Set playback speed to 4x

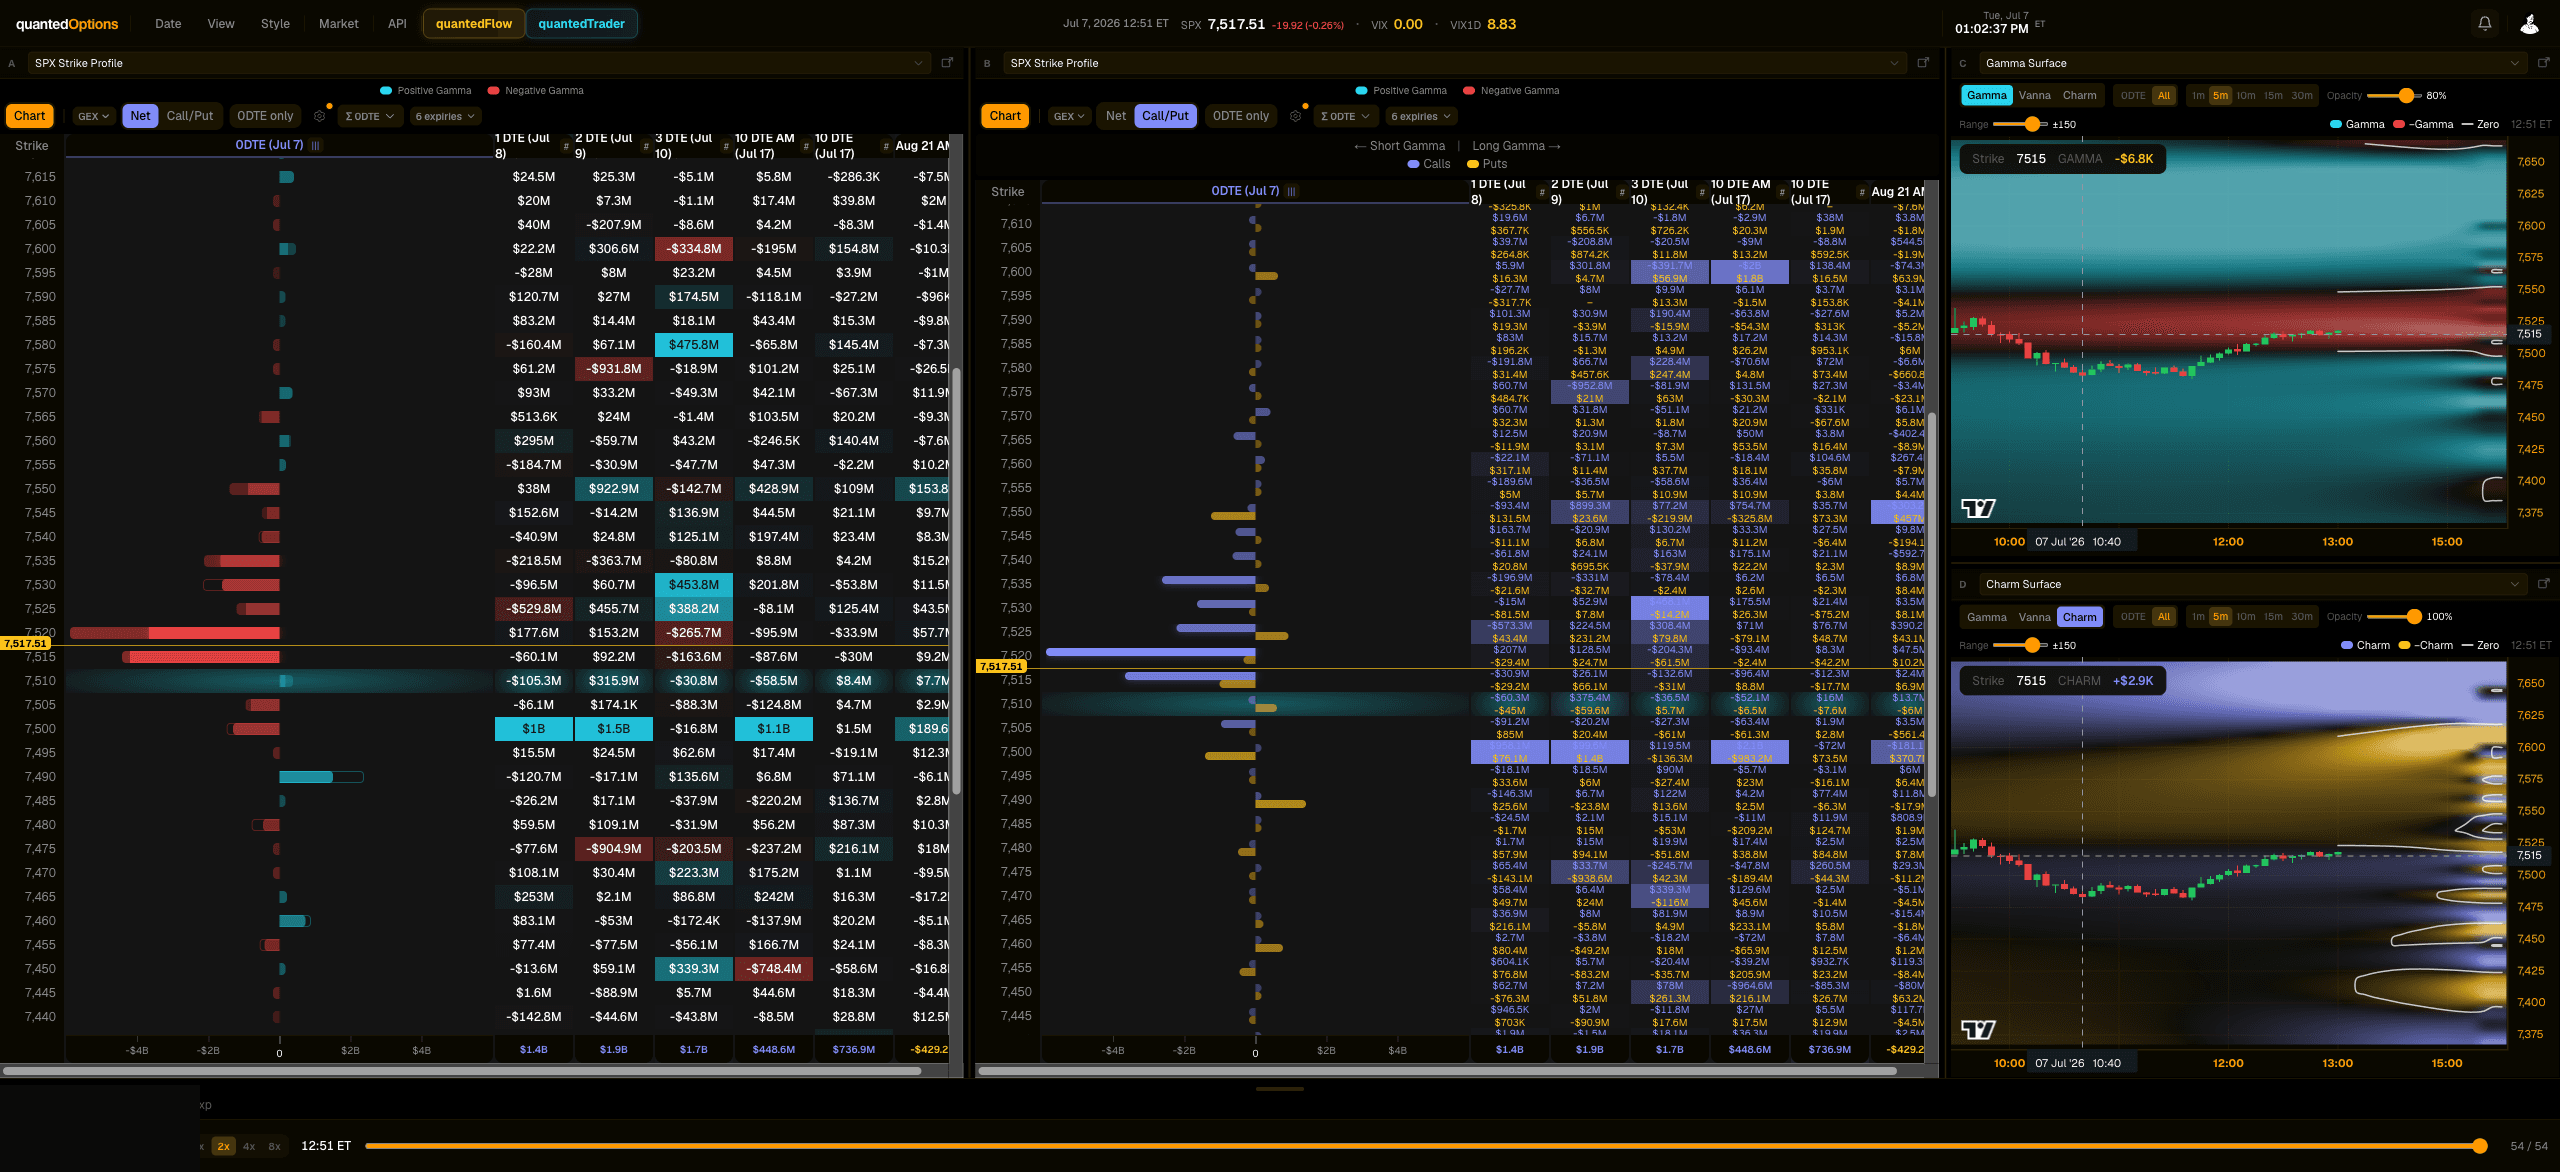coord(249,1146)
